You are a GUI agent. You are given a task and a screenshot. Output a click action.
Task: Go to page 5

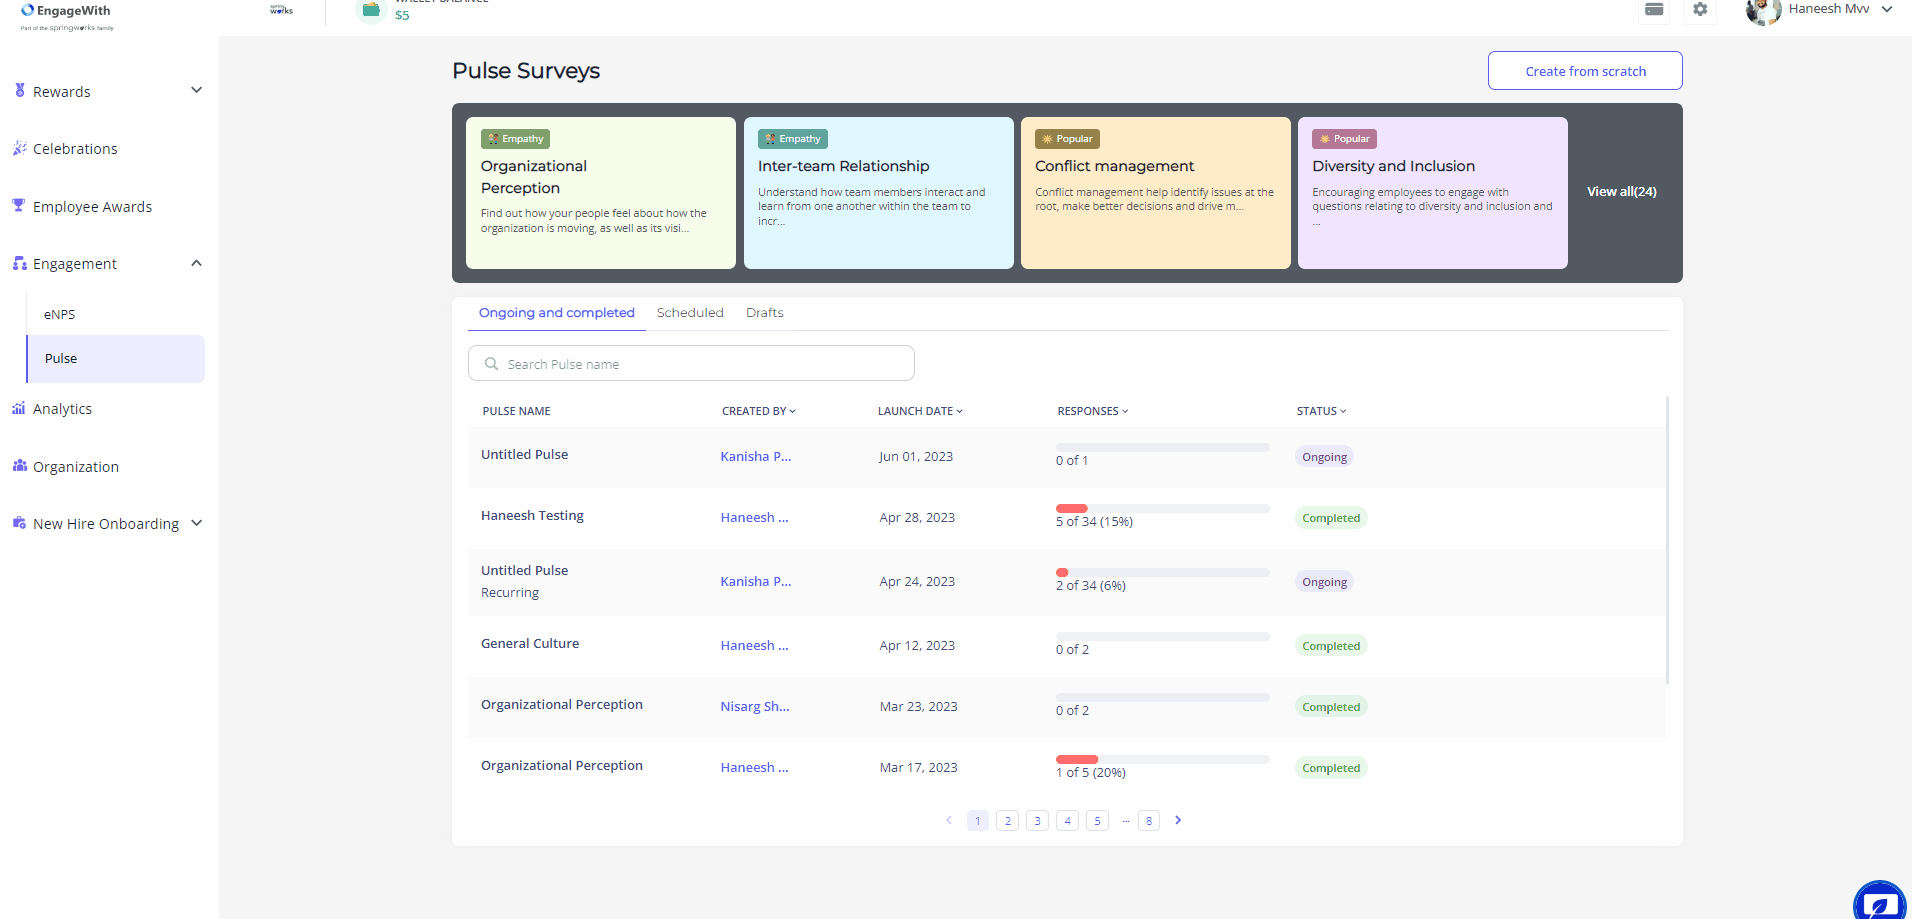click(1097, 820)
